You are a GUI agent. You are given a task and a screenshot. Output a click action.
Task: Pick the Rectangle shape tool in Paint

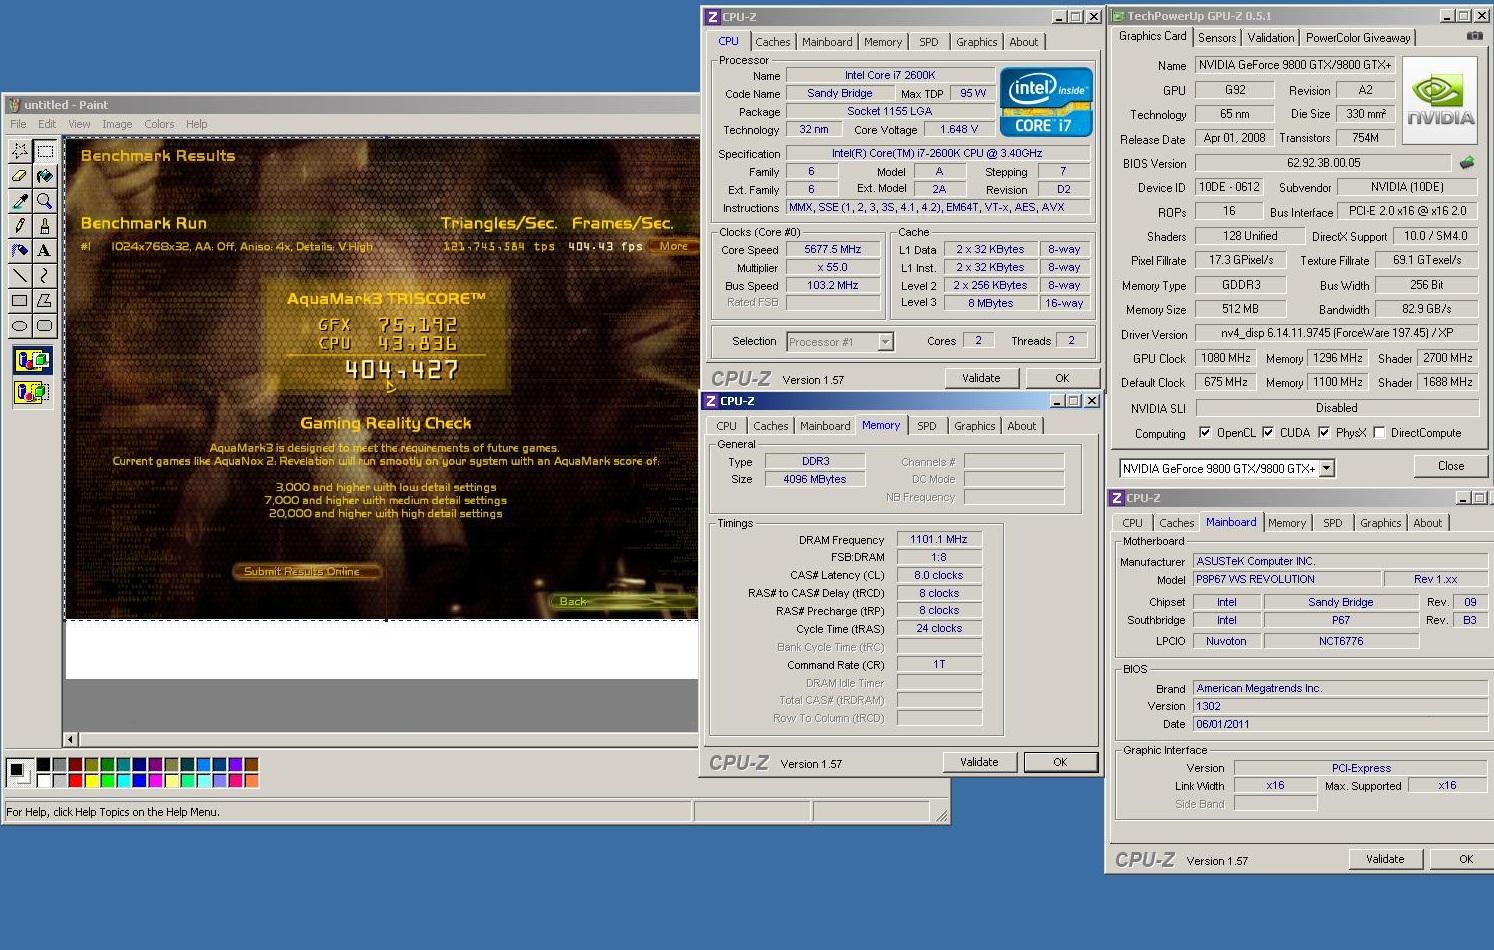click(20, 300)
